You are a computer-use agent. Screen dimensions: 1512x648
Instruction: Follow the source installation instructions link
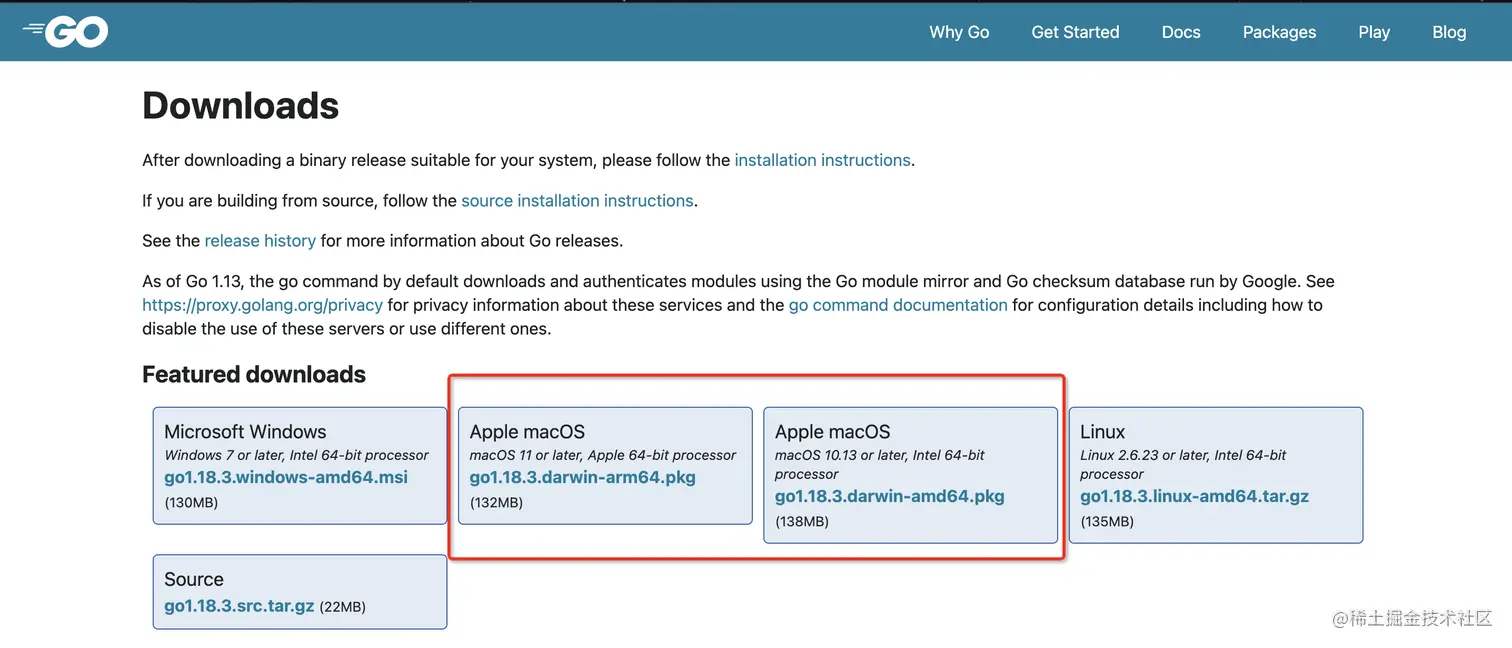click(577, 201)
